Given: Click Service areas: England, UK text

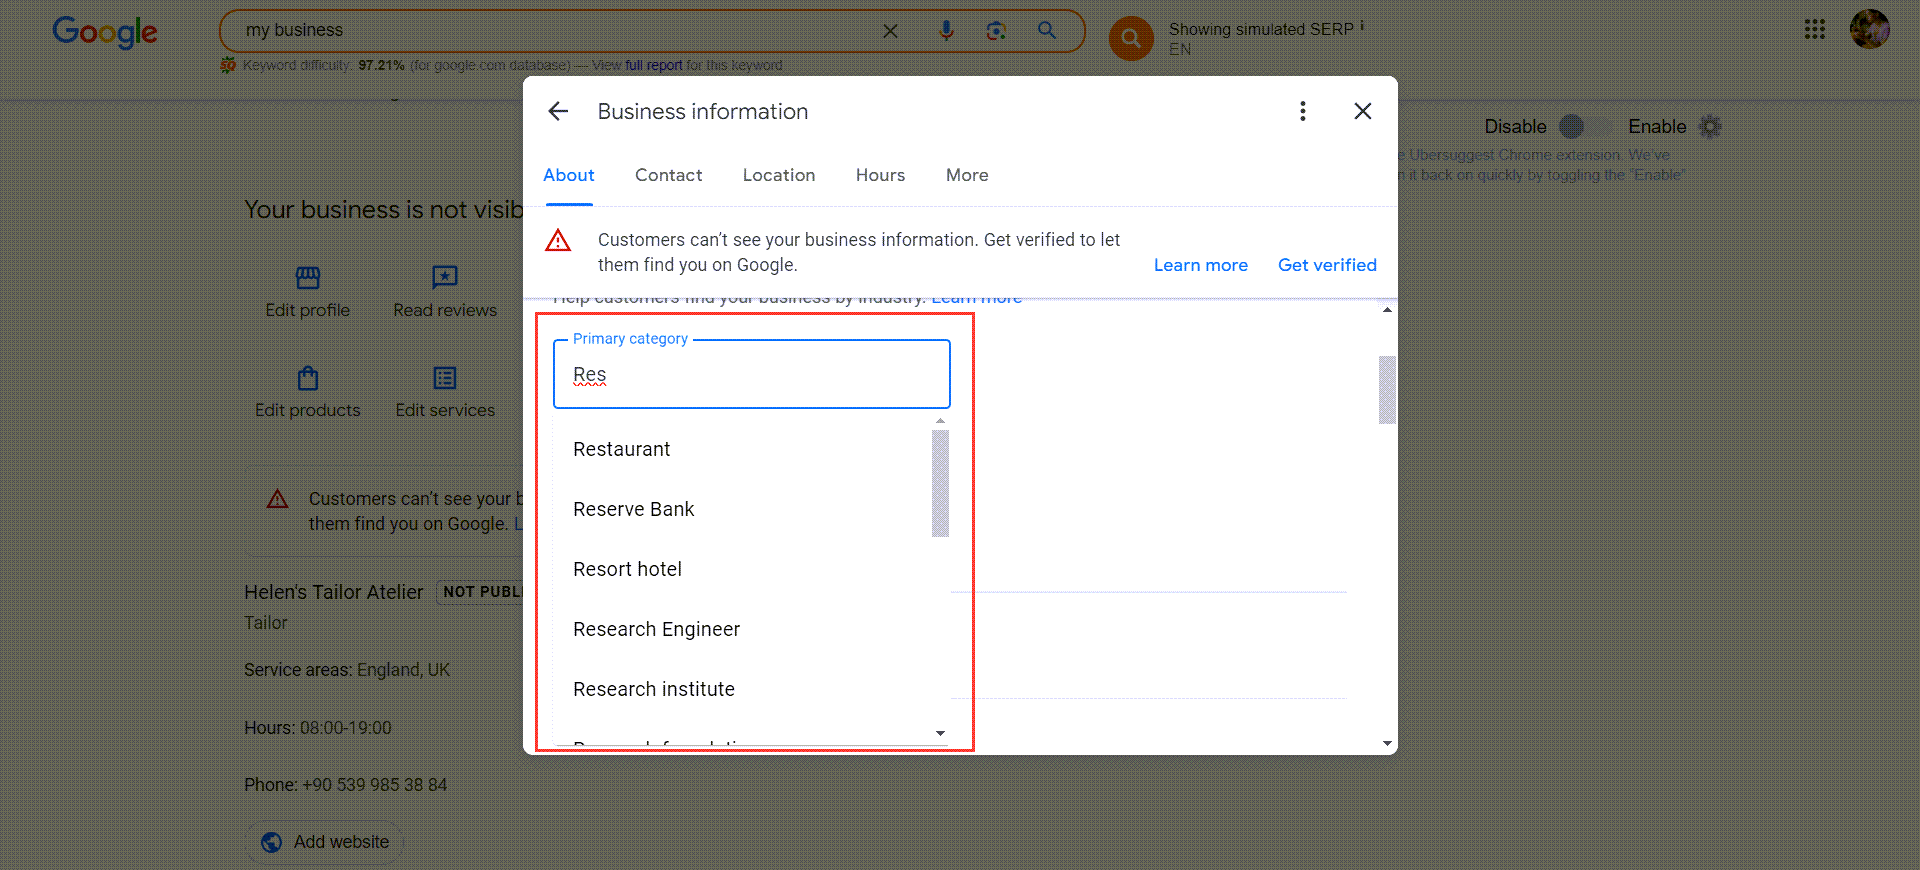Looking at the screenshot, I should click(x=347, y=670).
